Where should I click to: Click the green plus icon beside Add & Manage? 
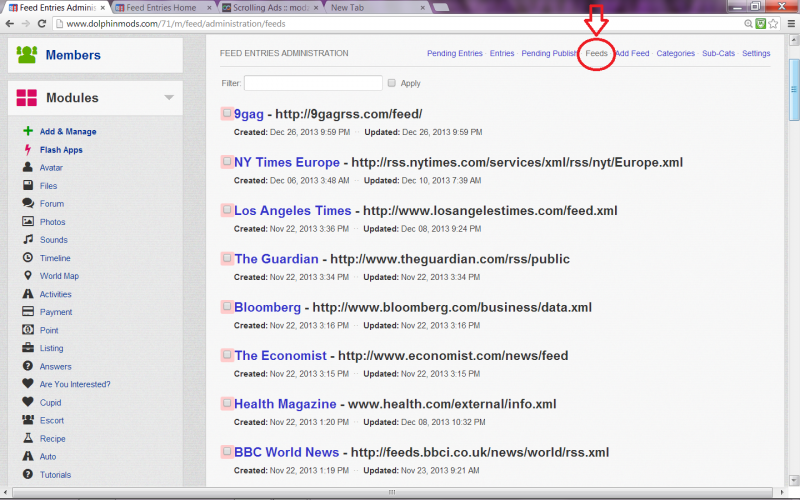(28, 131)
